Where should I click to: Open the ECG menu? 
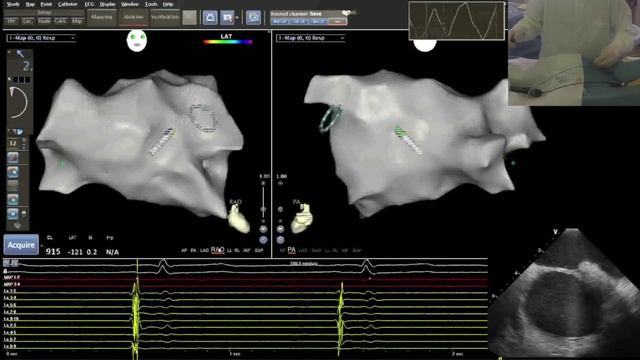point(89,4)
